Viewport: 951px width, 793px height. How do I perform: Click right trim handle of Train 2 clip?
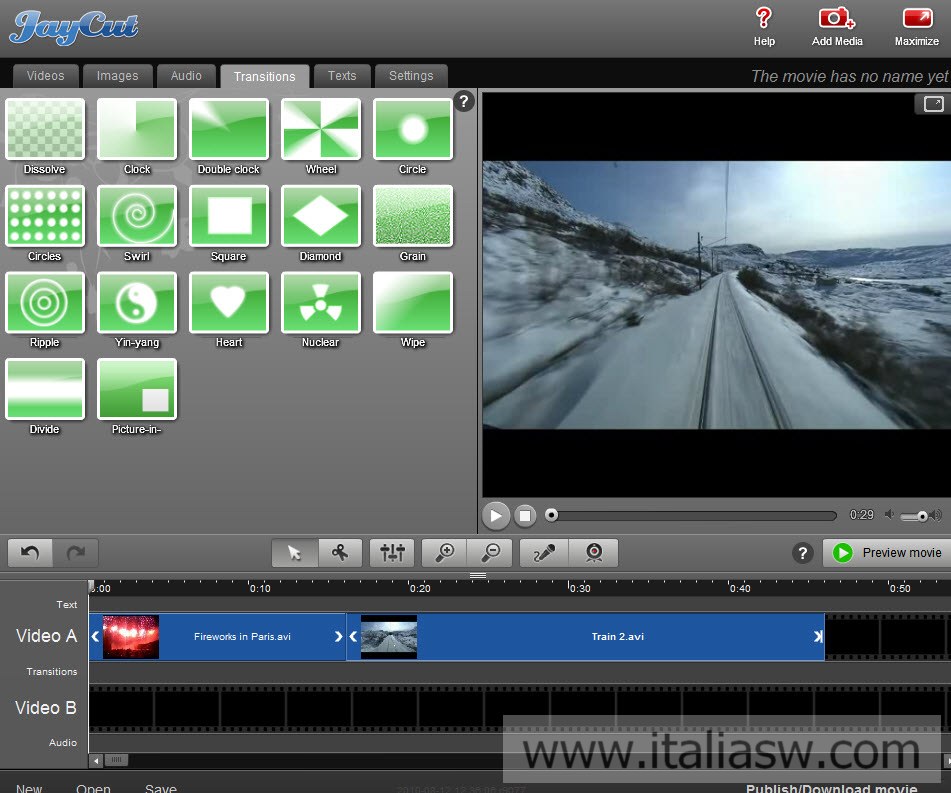point(818,636)
